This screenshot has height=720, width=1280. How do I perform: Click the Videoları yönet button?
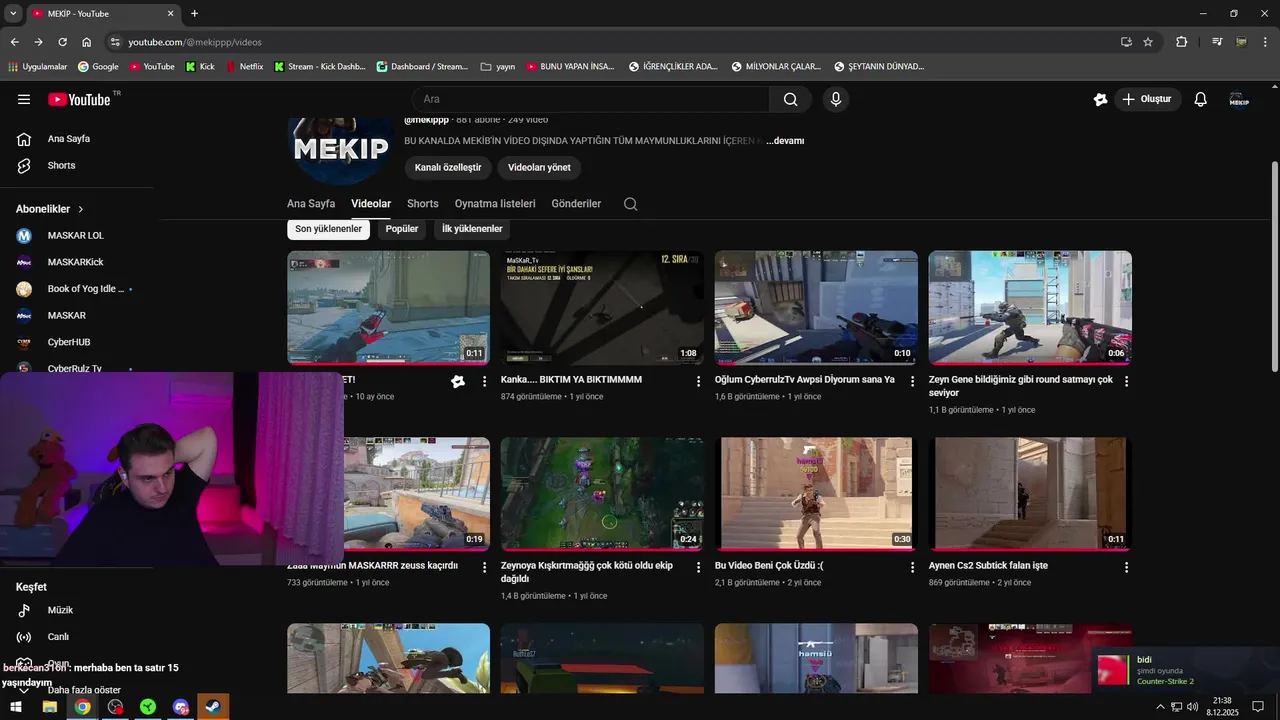click(x=539, y=167)
